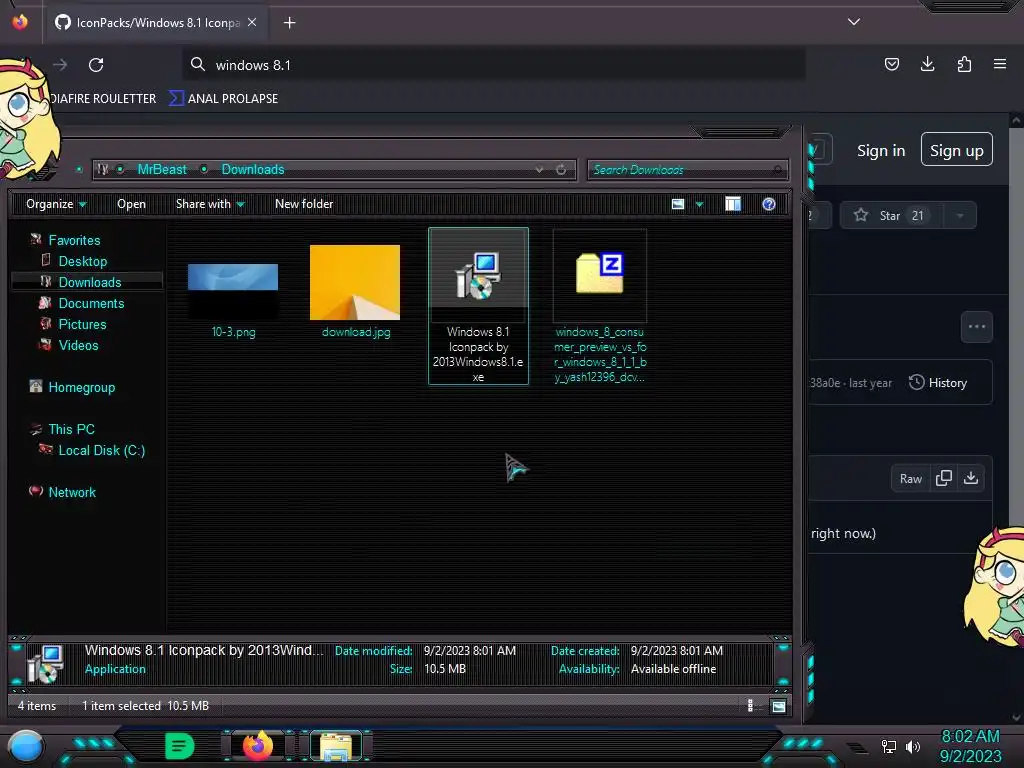Viewport: 1024px width, 768px height.
Task: Open Videos in the navigation pane
Action: click(x=78, y=345)
